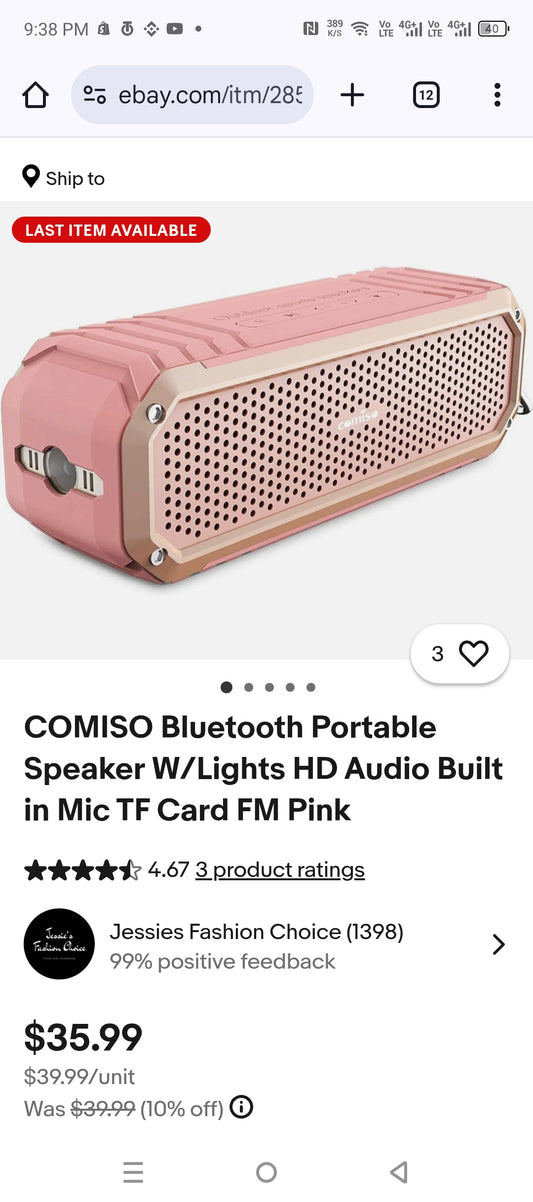This screenshot has height=1202, width=533.
Task: Open site settings icon in address bar
Action: (95, 95)
